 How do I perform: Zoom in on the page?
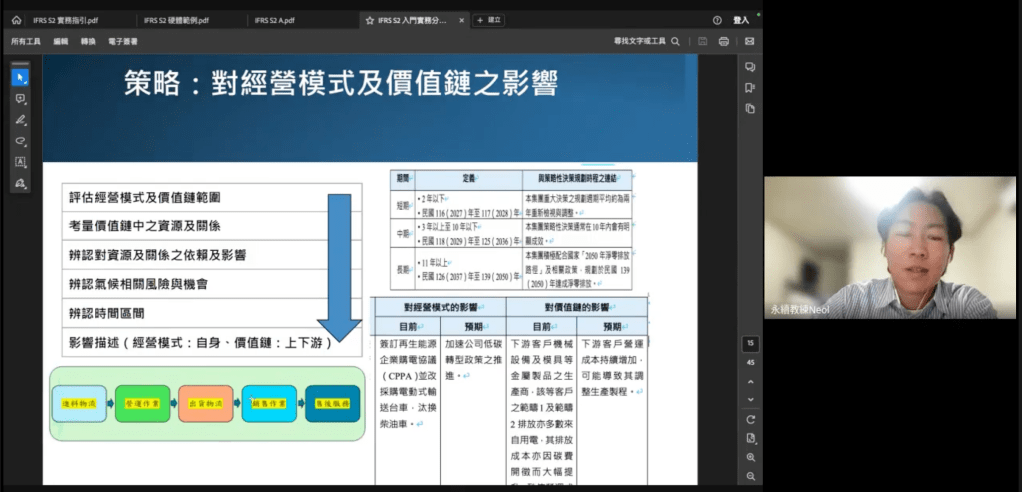tap(749, 457)
